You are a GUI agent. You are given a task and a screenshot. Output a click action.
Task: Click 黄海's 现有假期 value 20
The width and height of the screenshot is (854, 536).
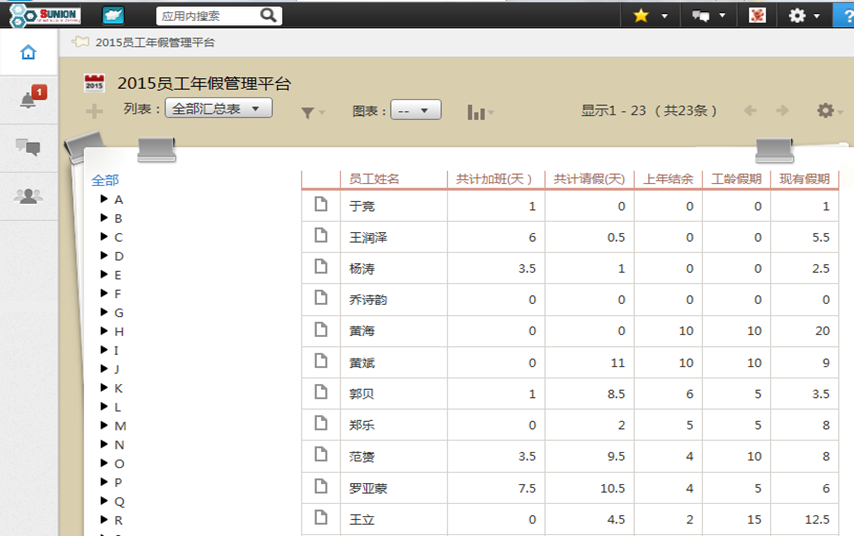822,331
